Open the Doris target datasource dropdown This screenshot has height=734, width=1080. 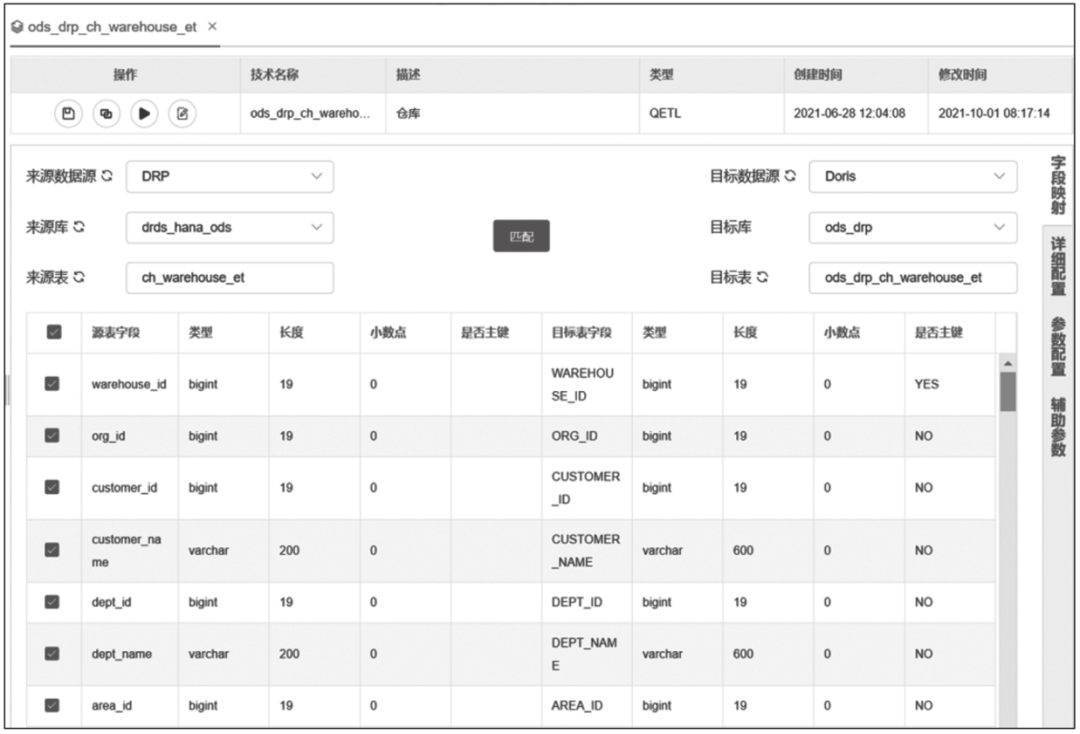pos(913,176)
